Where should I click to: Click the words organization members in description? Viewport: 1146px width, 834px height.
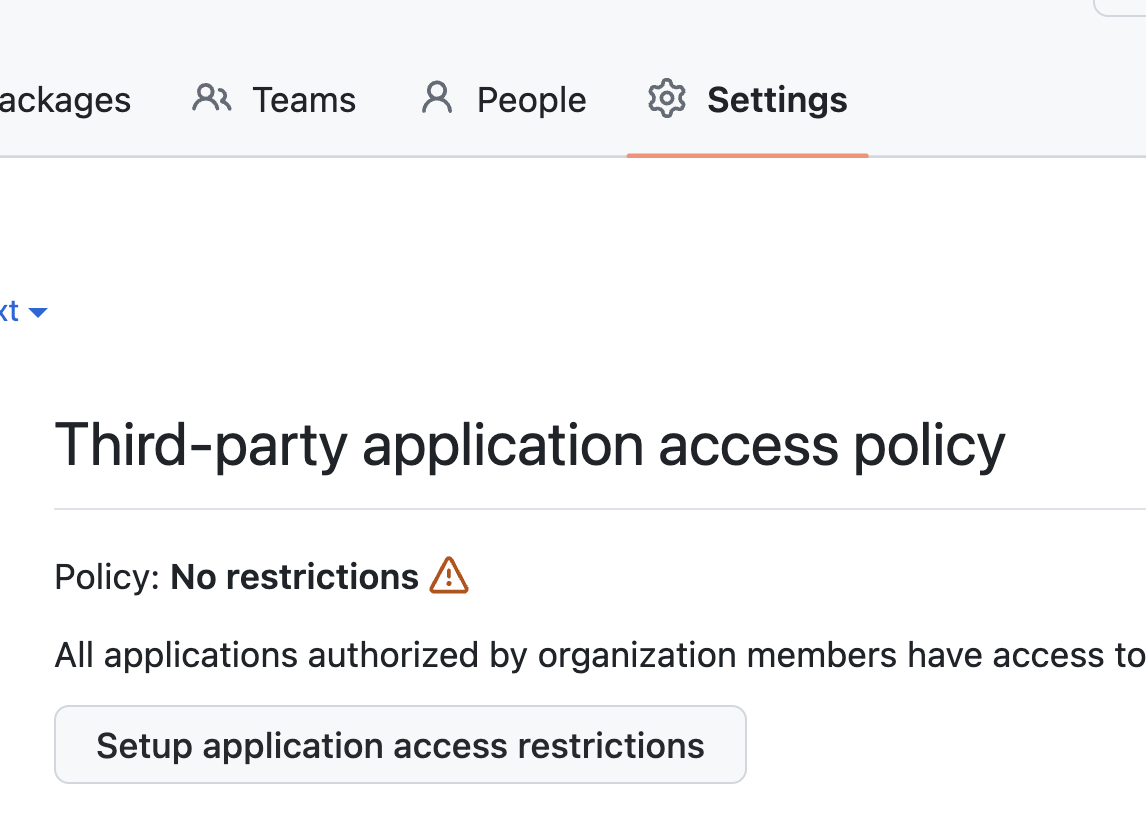(717, 655)
